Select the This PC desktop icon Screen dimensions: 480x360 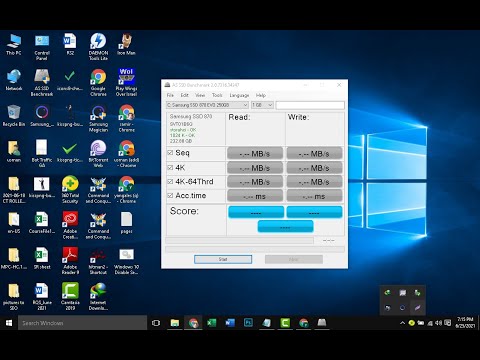[x=14, y=44]
